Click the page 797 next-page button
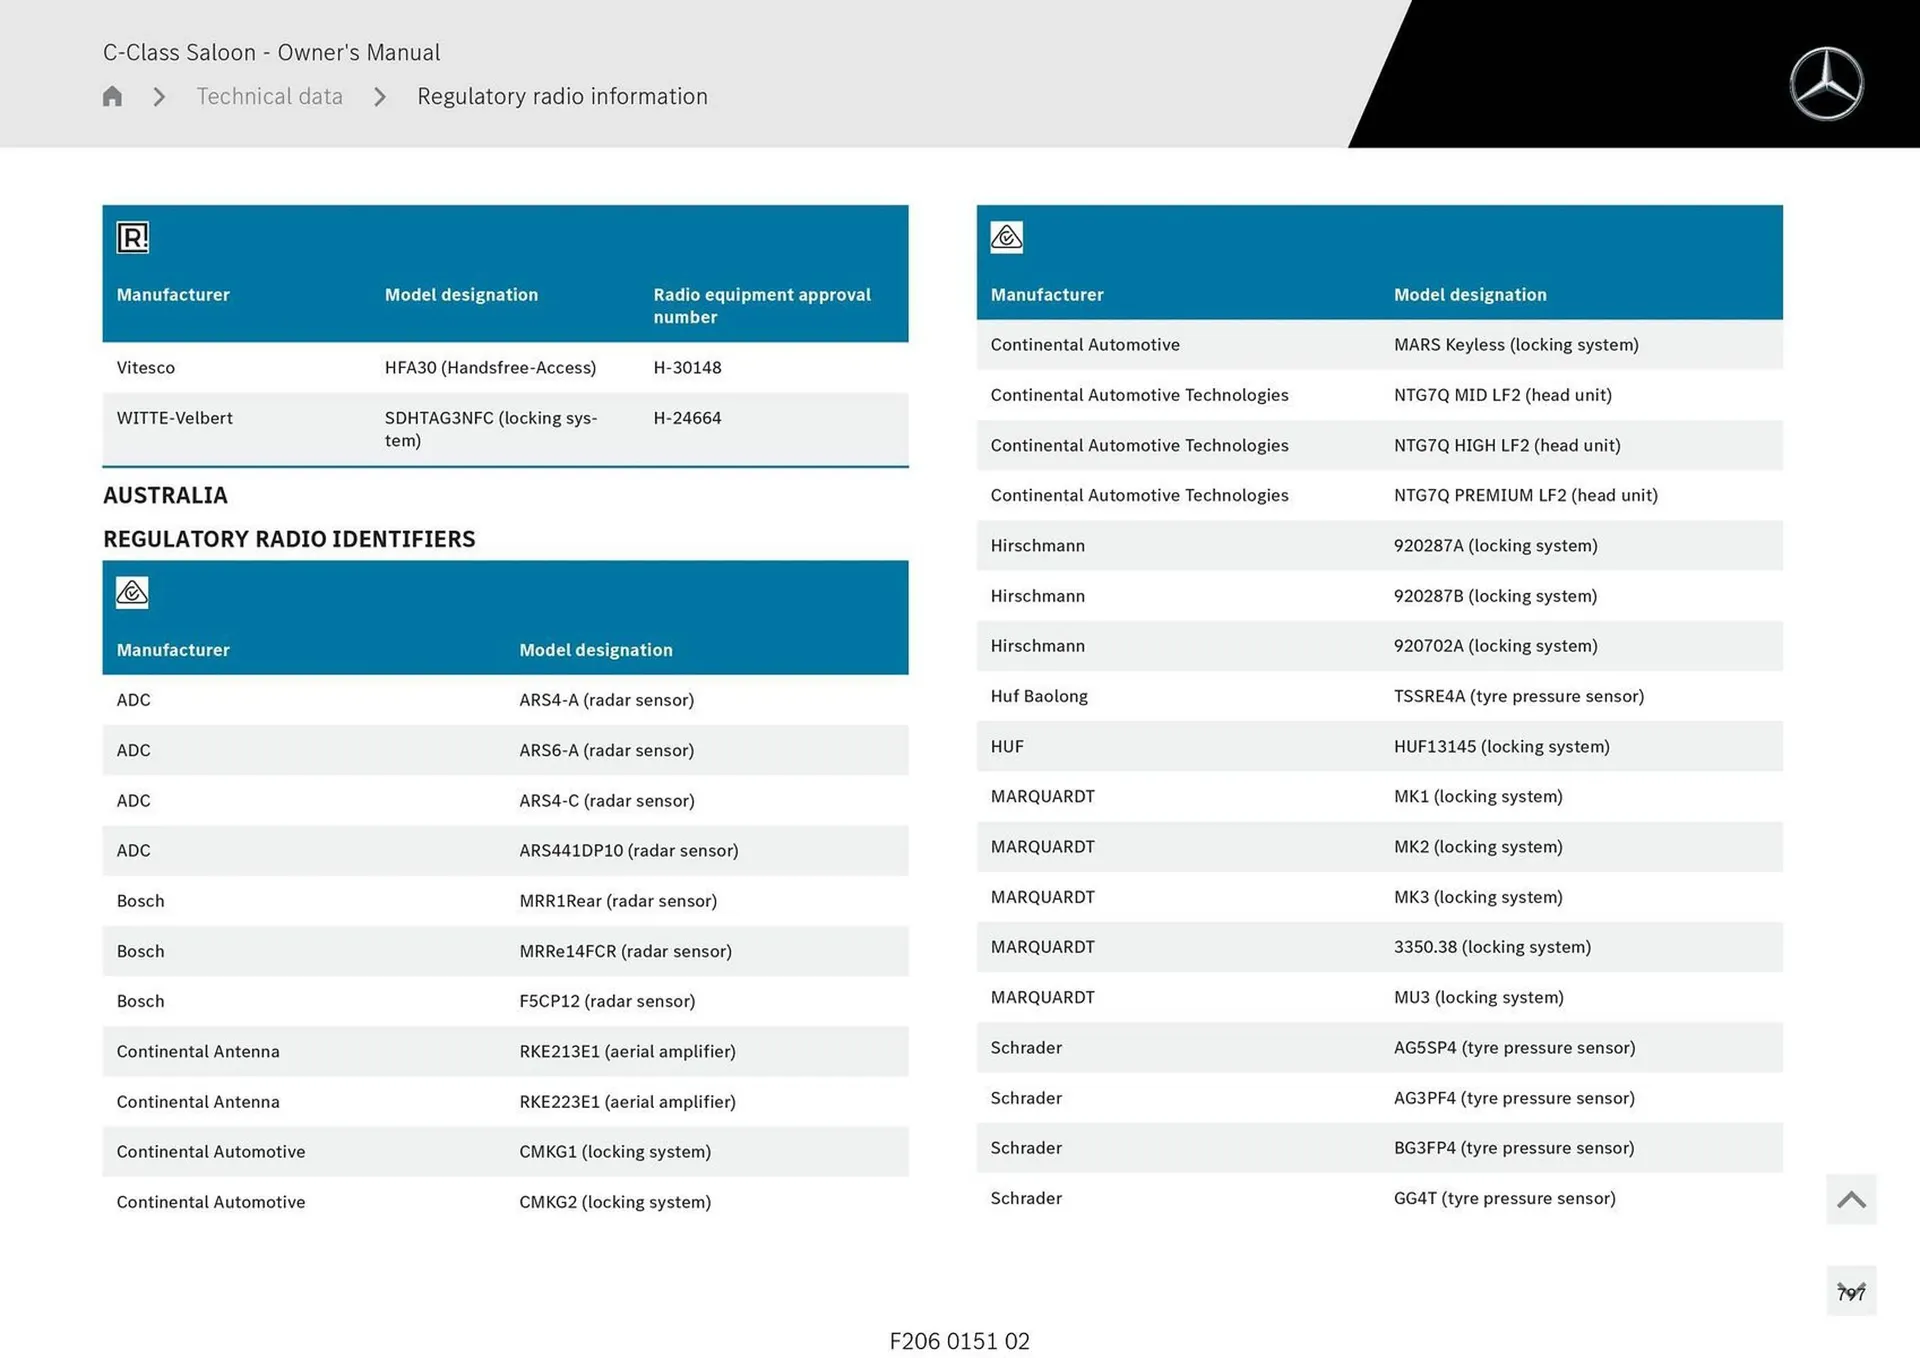This screenshot has height=1358, width=1920. (1850, 1291)
